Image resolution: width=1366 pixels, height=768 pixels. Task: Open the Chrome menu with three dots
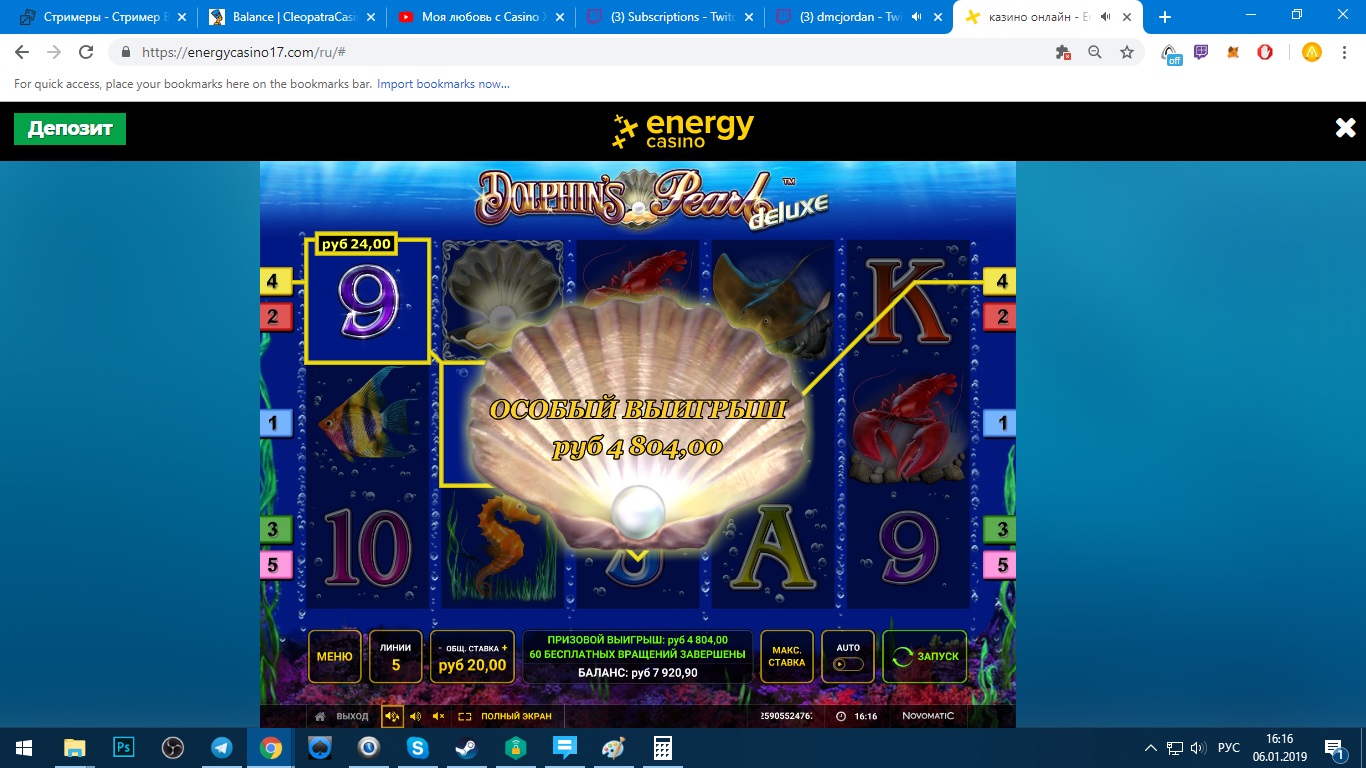tap(1344, 51)
